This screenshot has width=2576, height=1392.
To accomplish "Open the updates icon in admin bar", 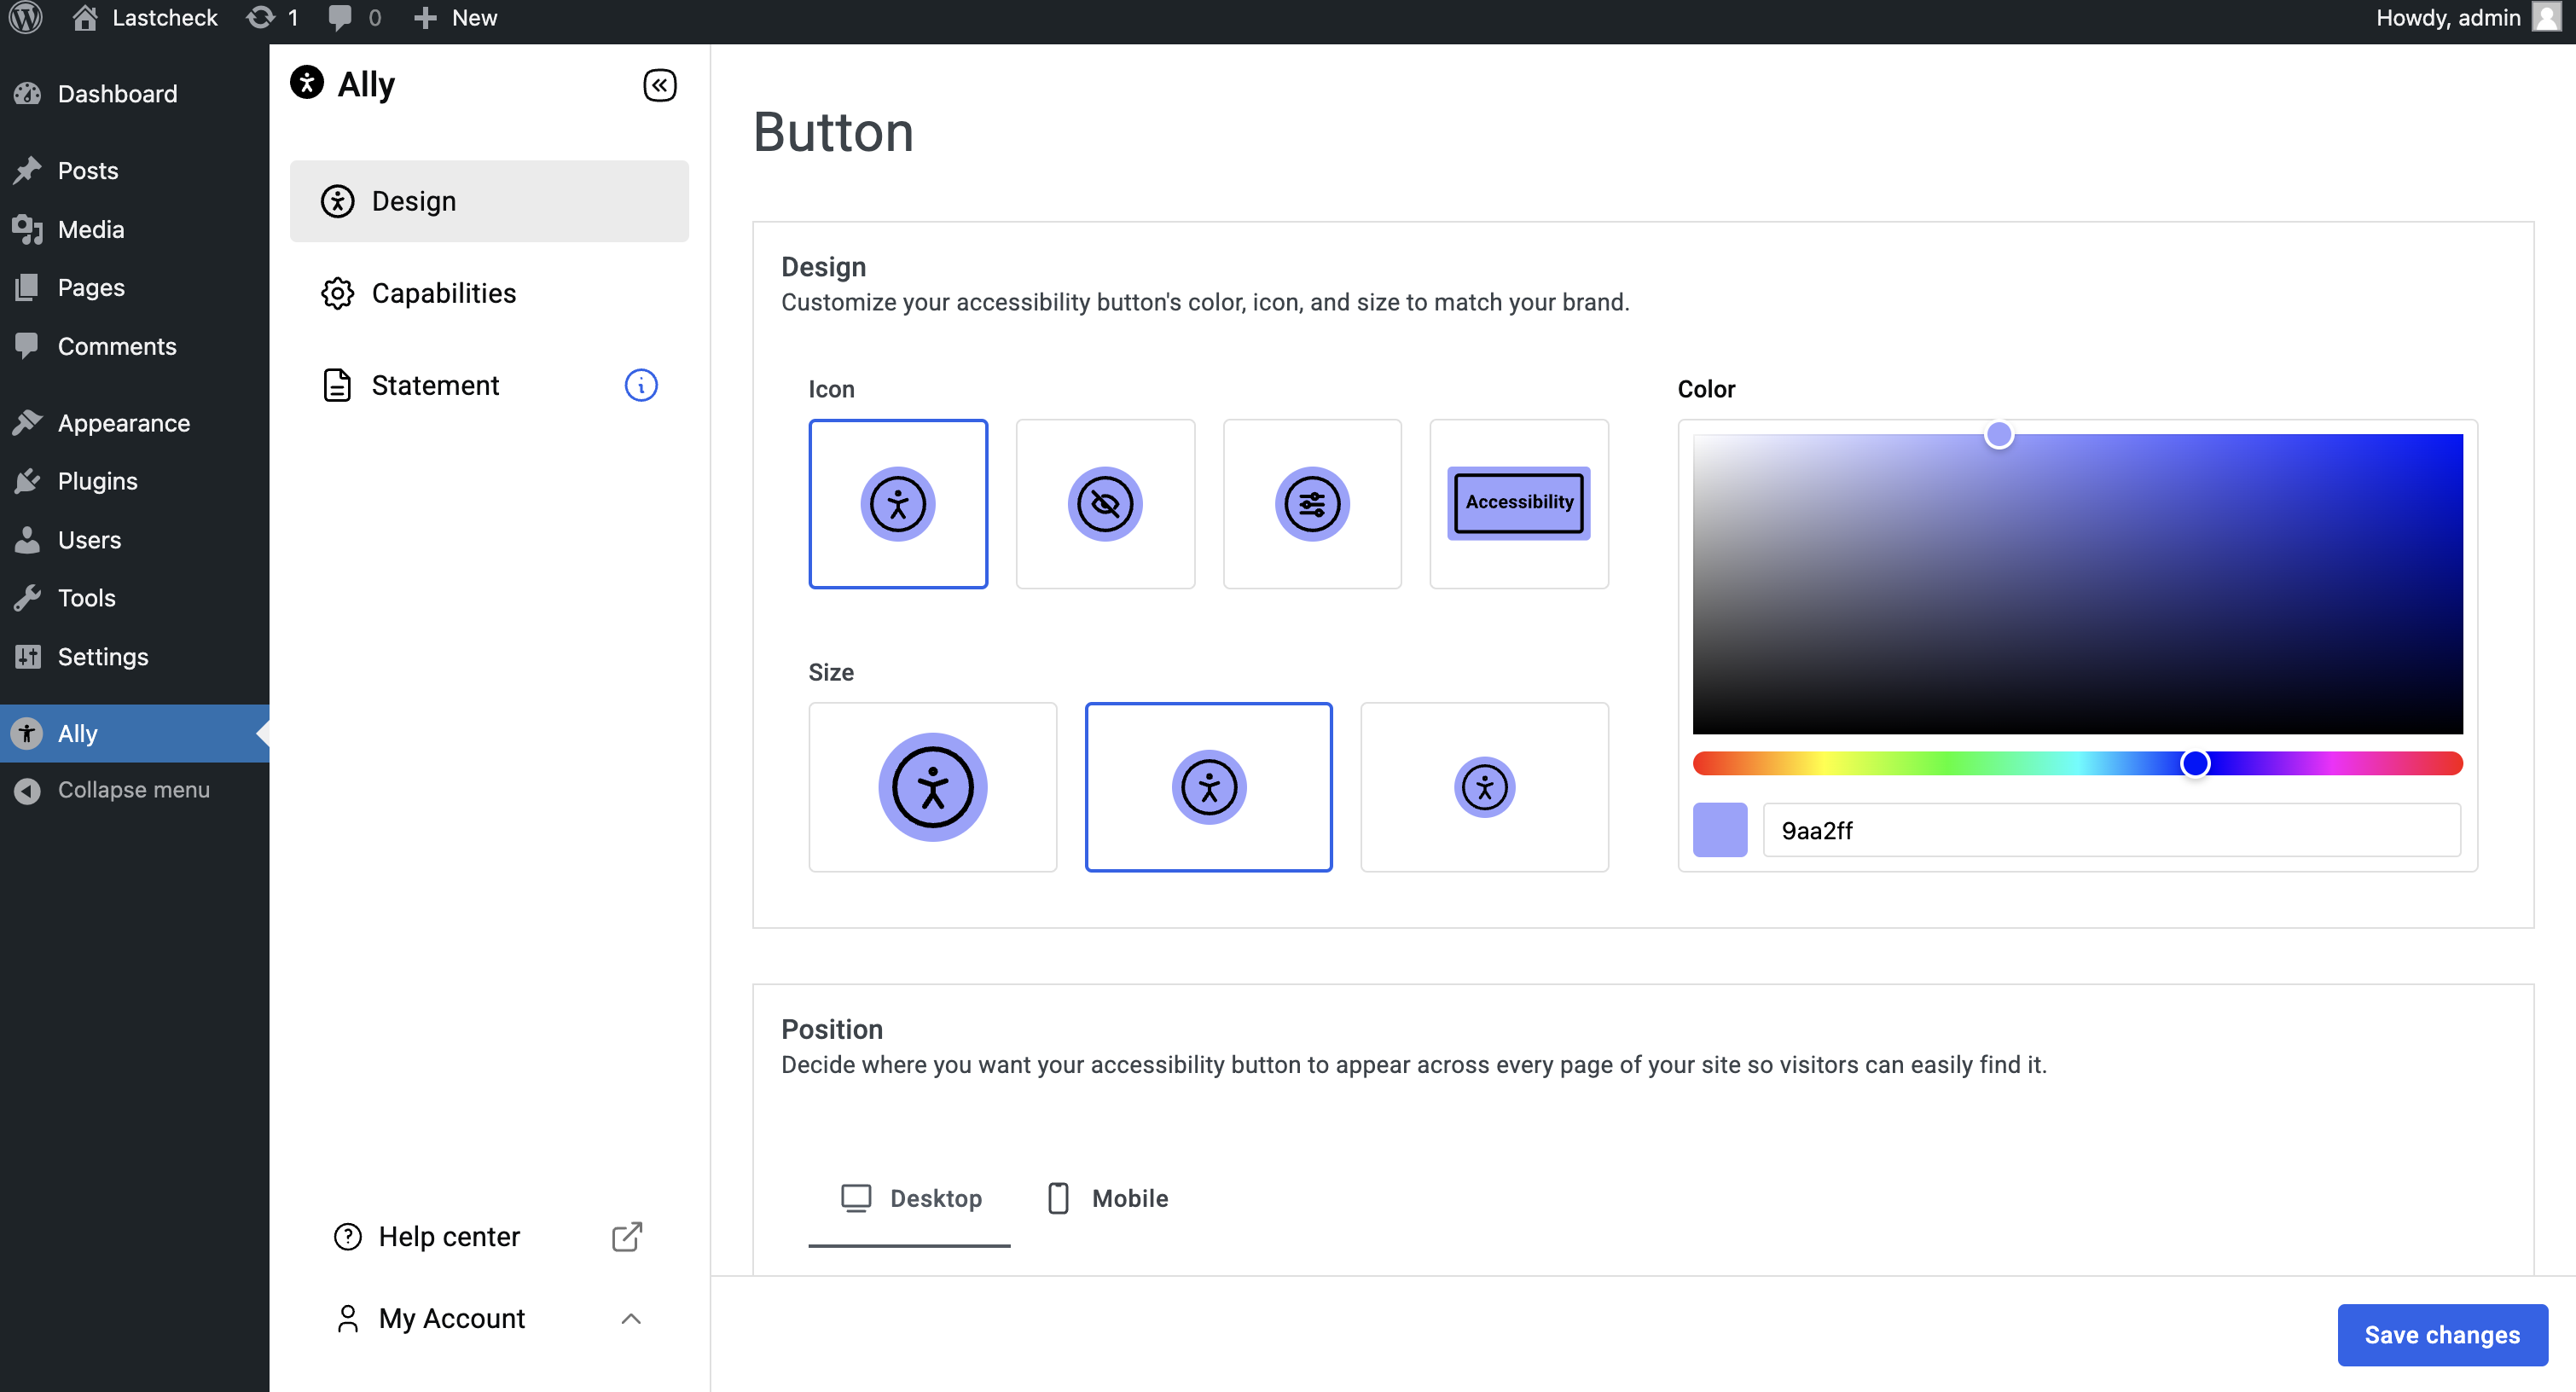I will pos(261,18).
